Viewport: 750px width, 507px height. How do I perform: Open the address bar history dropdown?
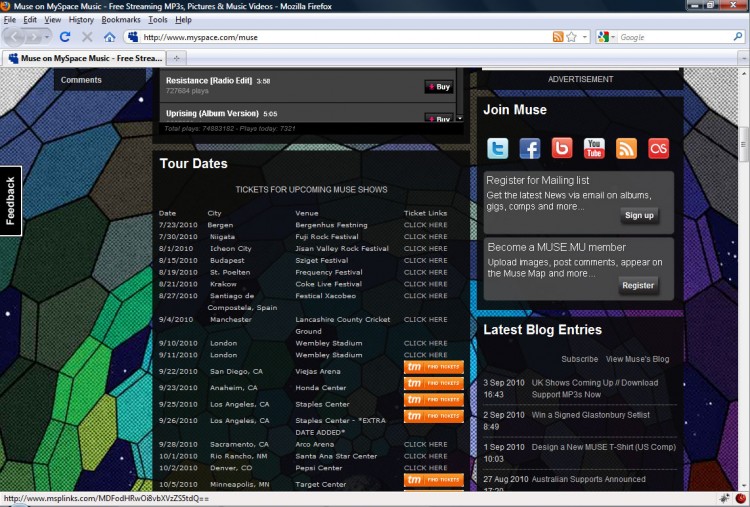[x=585, y=37]
